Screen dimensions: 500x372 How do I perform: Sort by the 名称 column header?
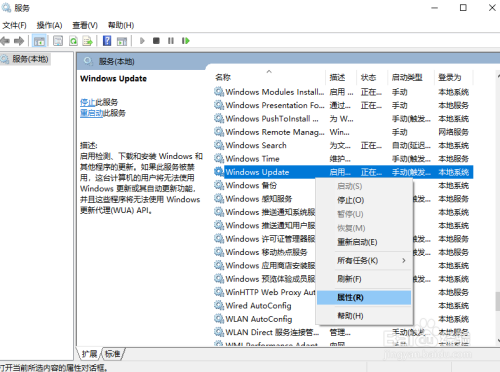tap(269, 77)
